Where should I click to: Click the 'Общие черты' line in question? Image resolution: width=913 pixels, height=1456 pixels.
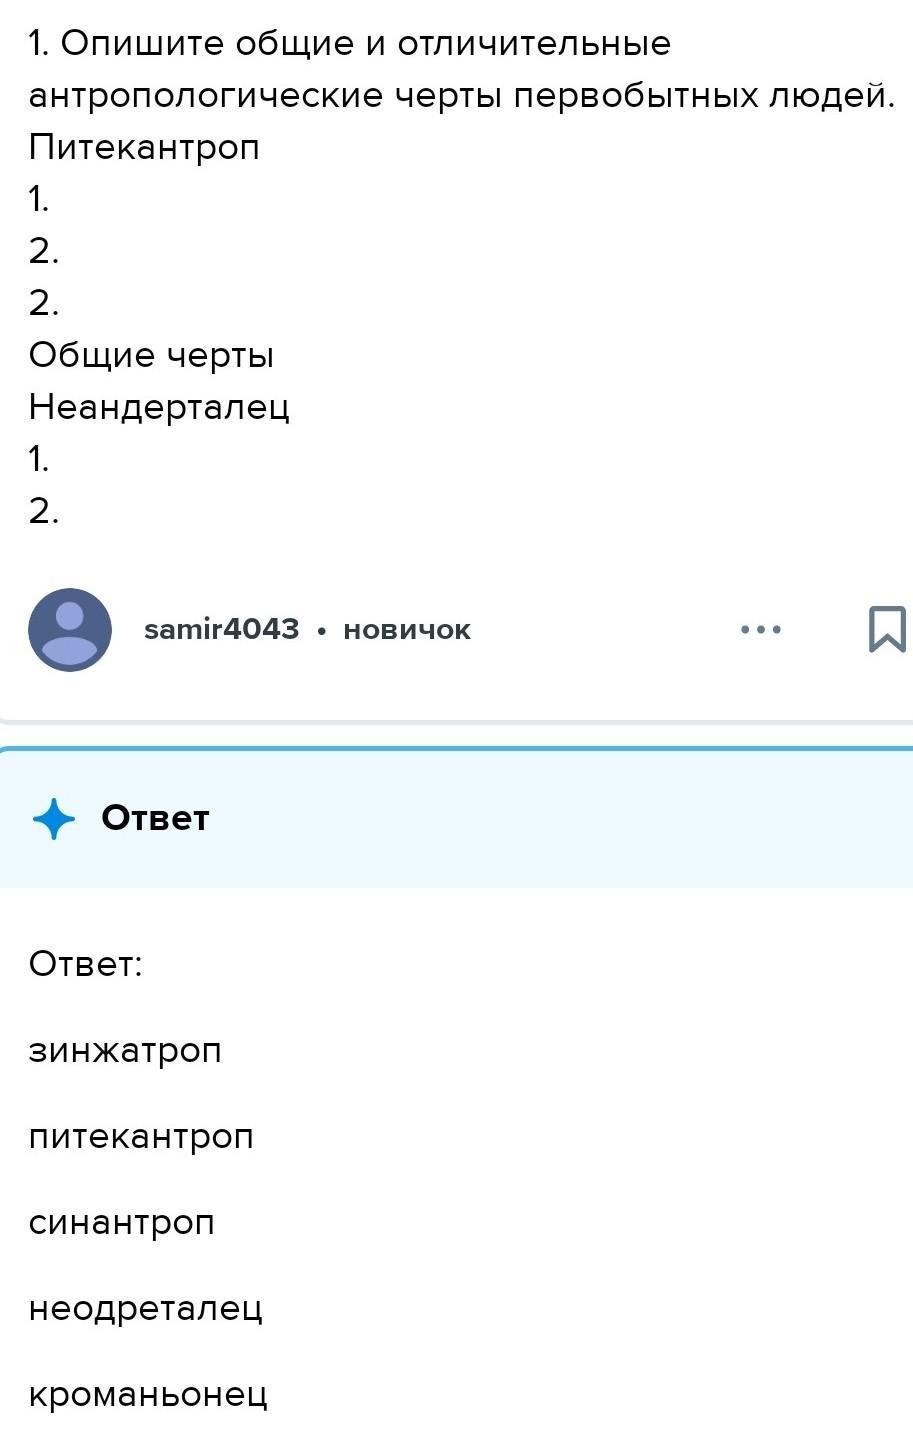(151, 355)
